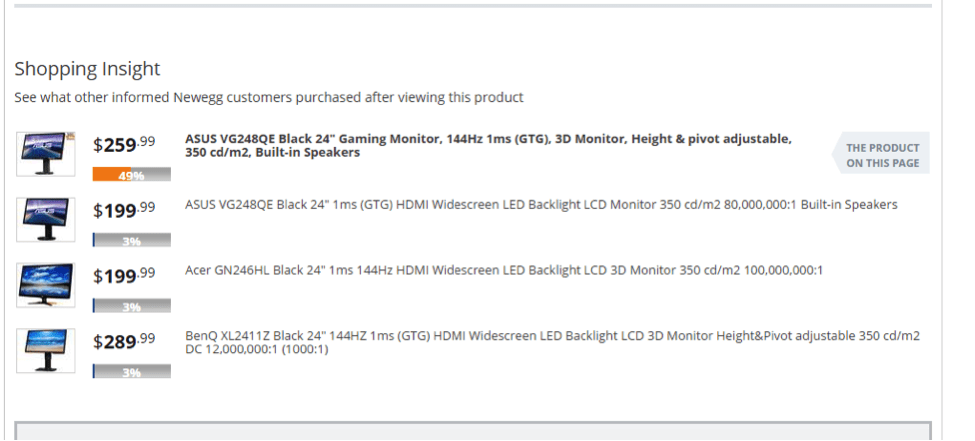Click the $199.99 price of the Acer GN246HL
This screenshot has height=441, width=975.
click(x=124, y=276)
